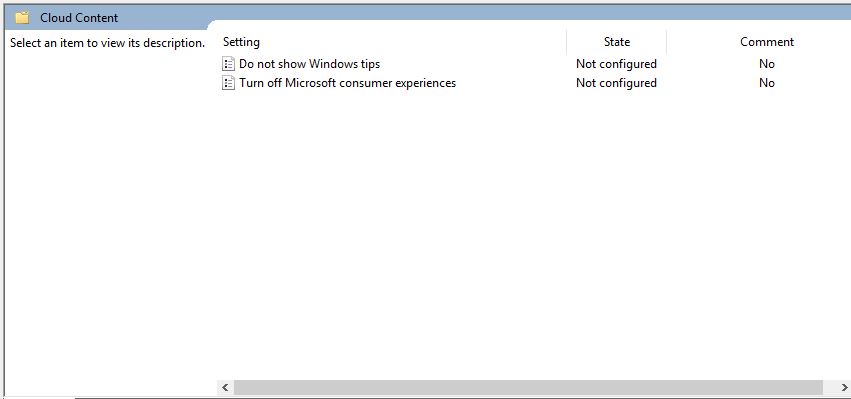Click Not configured state for Windows tips row

pyautogui.click(x=616, y=64)
